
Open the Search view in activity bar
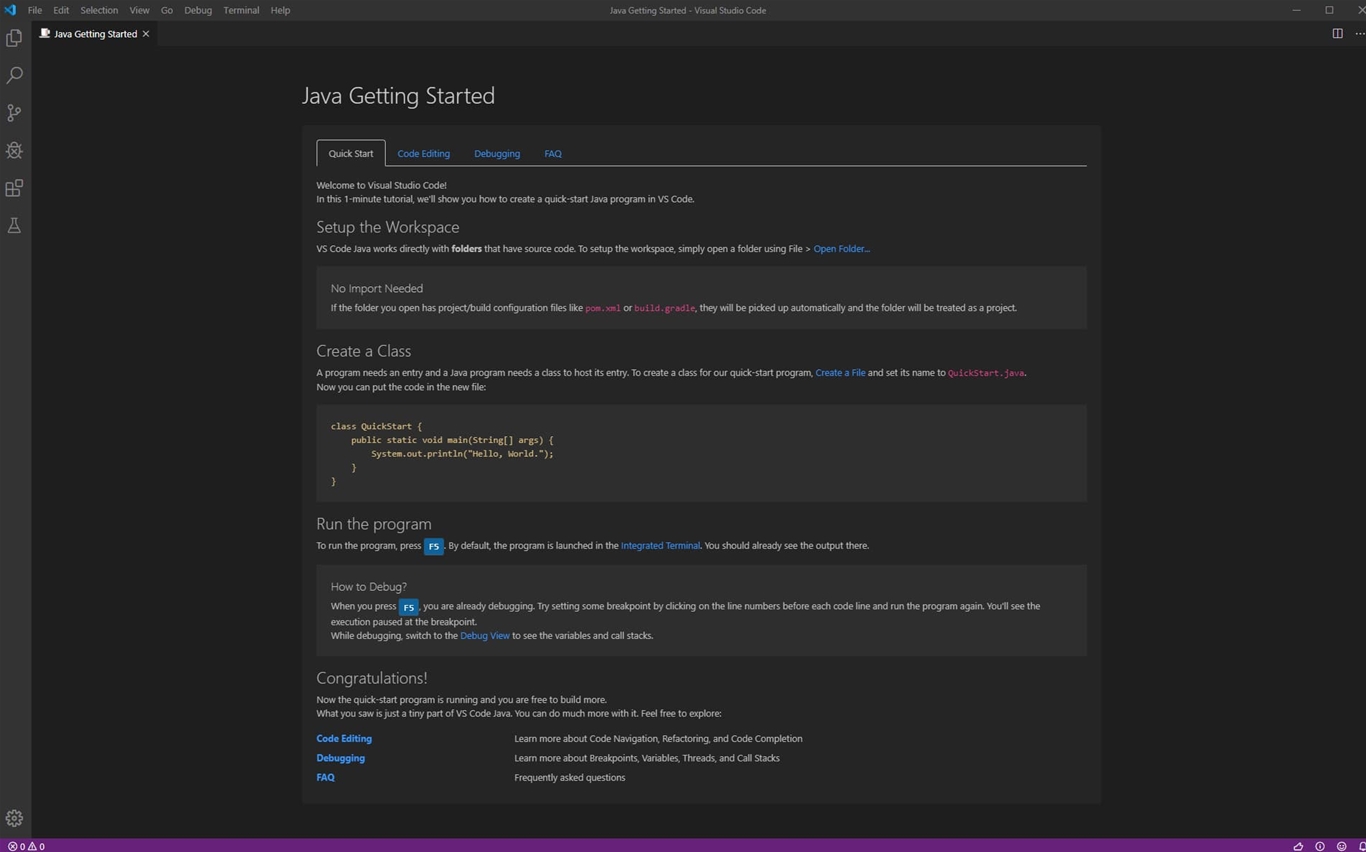[x=14, y=76]
